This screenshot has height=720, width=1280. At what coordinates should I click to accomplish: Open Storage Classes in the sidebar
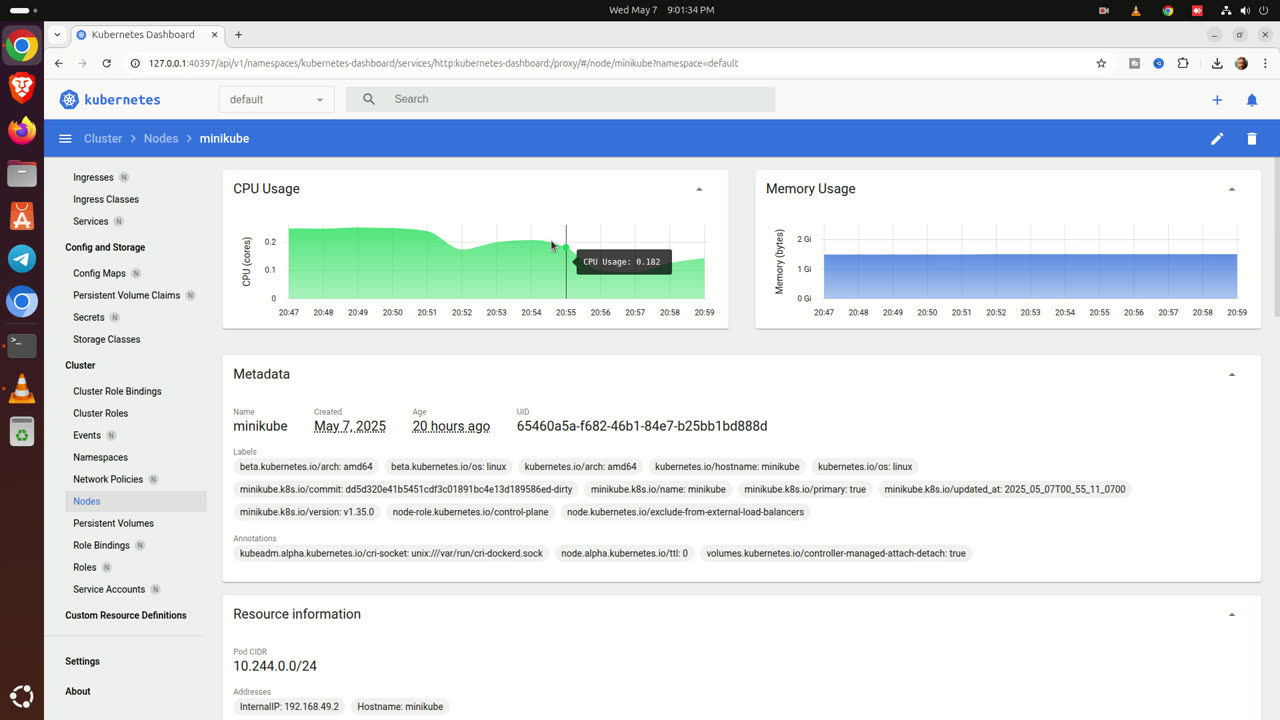coord(107,339)
